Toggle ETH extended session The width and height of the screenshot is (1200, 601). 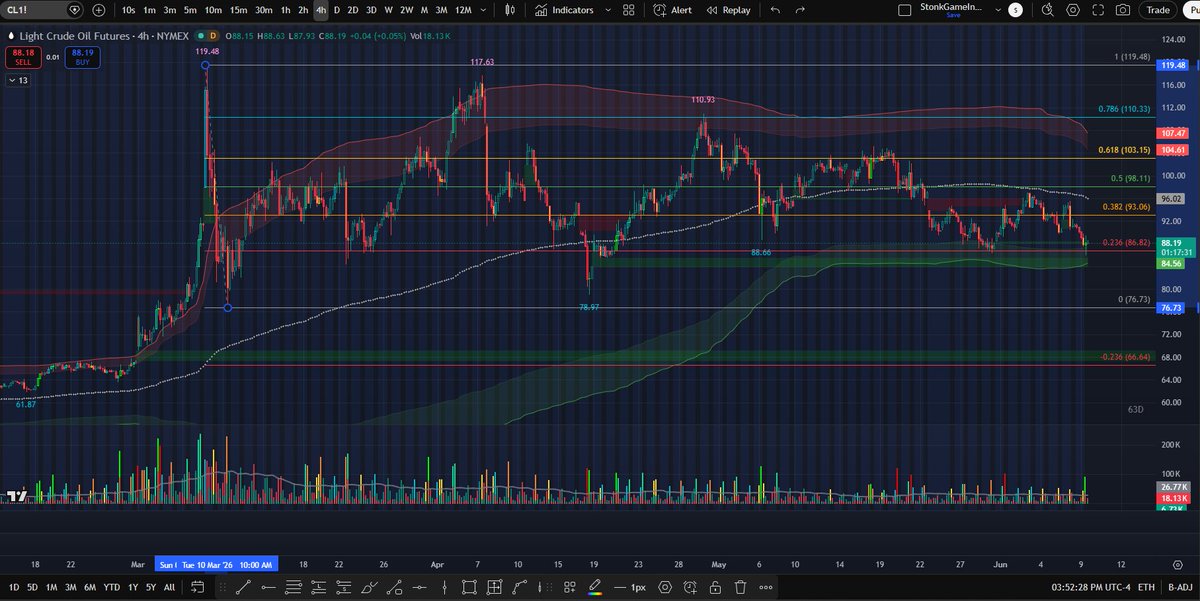(1145, 587)
